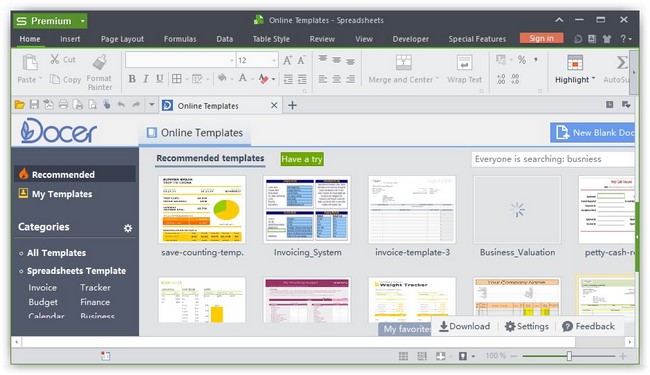Screen dimensions: 650x375
Task: Click the Merge and Center icon
Action: pos(403,63)
